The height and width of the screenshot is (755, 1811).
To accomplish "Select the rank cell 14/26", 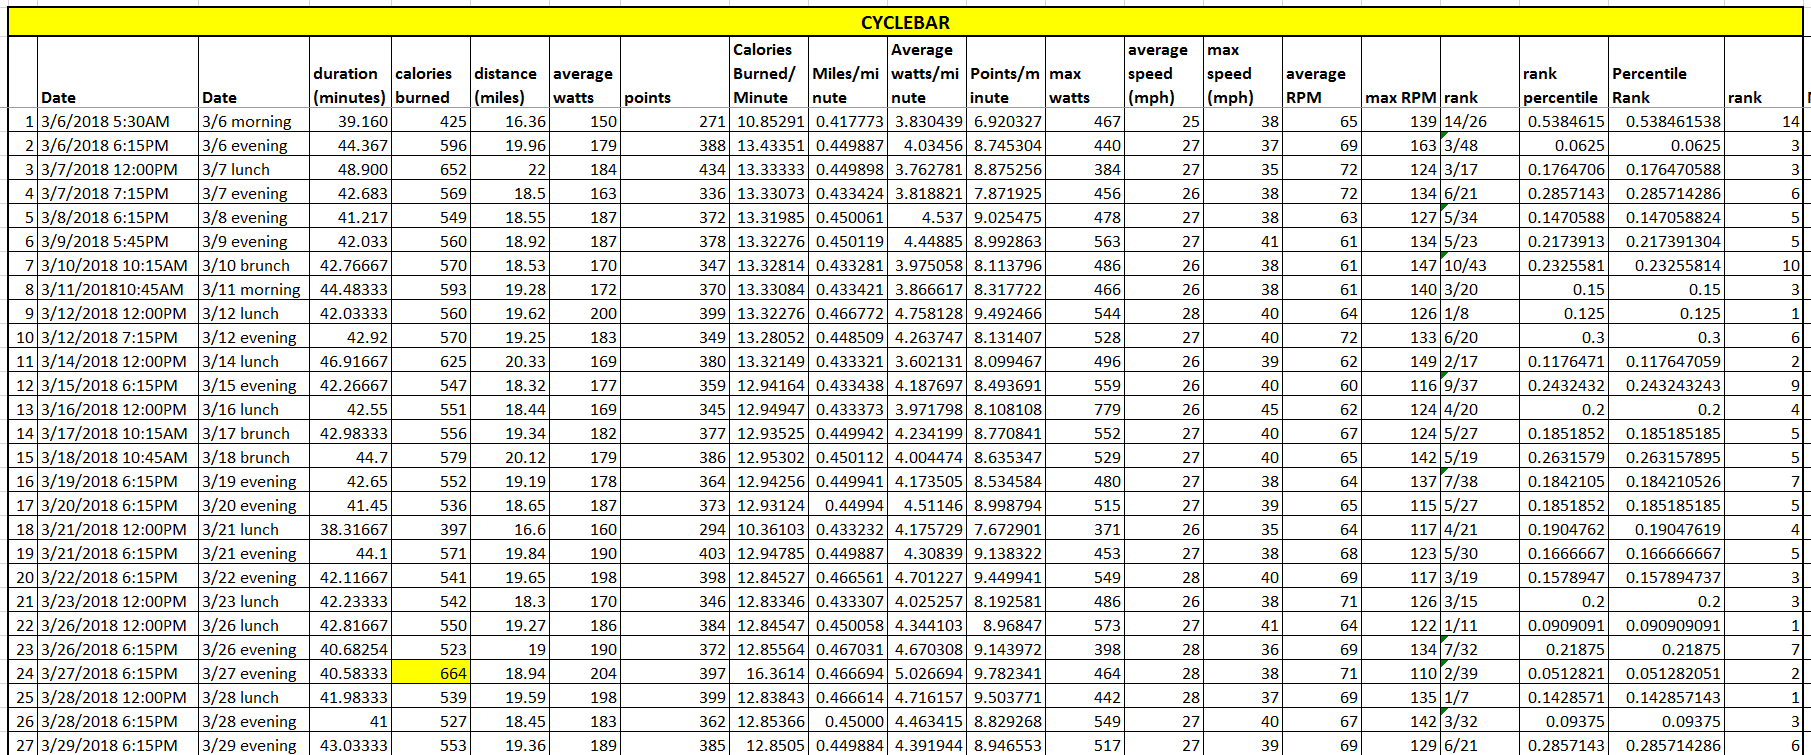I will (1479, 121).
